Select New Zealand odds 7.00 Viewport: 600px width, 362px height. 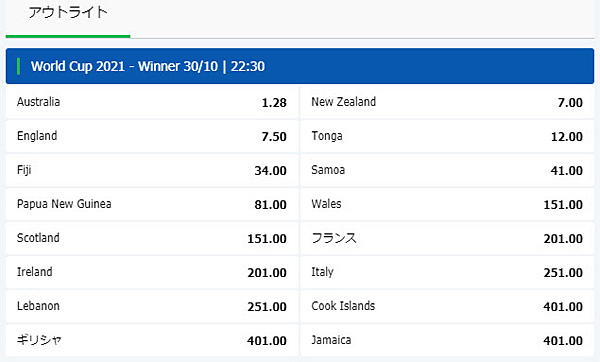[447, 102]
